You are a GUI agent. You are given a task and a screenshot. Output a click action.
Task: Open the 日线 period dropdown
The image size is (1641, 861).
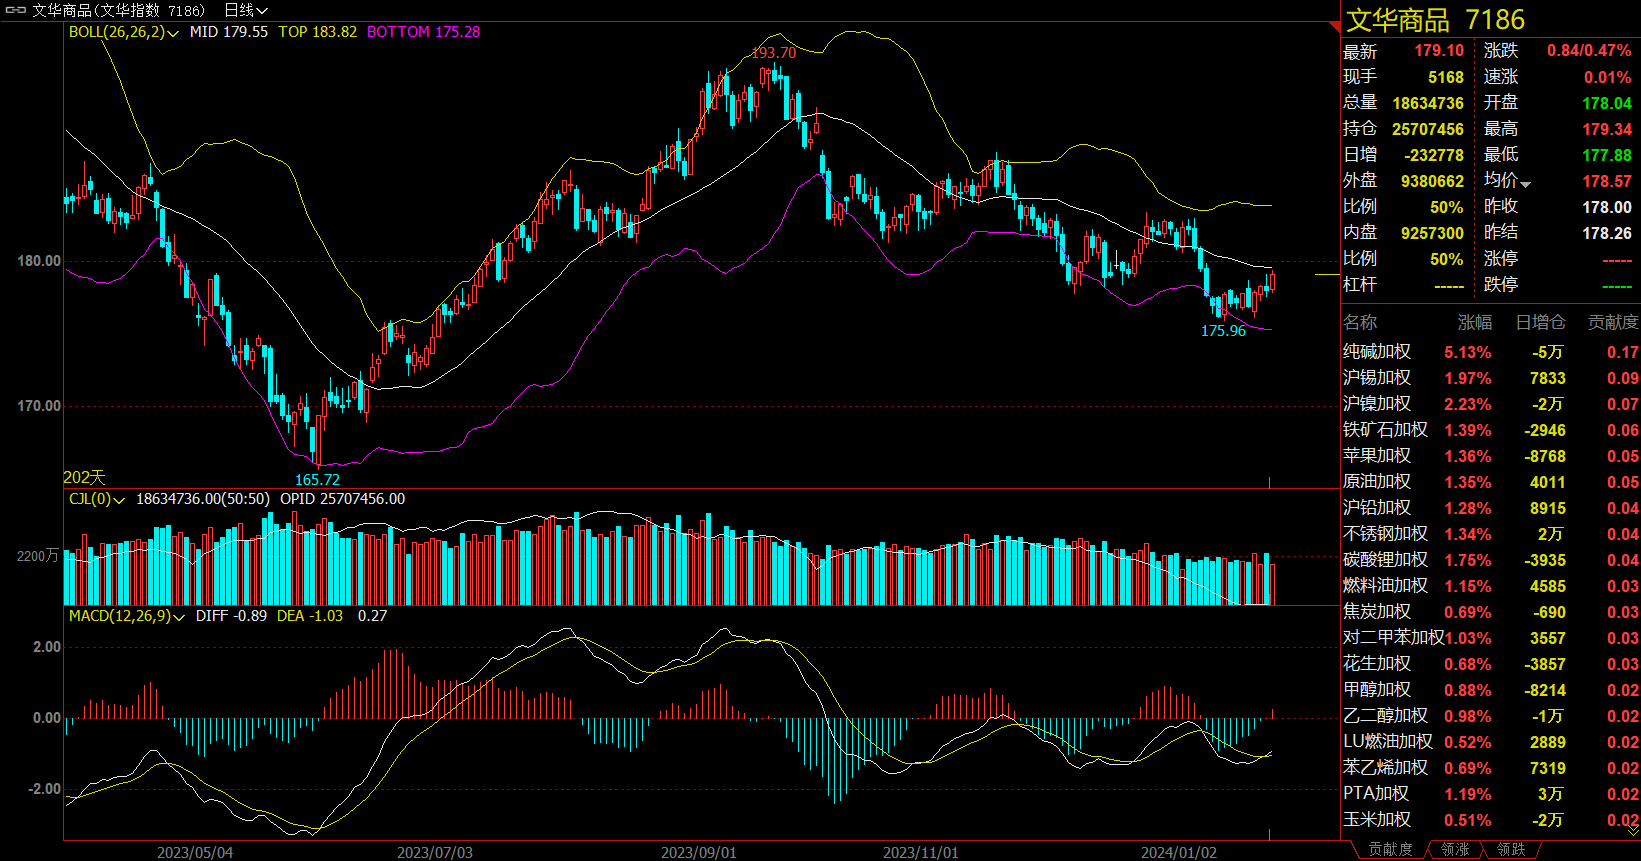(246, 10)
